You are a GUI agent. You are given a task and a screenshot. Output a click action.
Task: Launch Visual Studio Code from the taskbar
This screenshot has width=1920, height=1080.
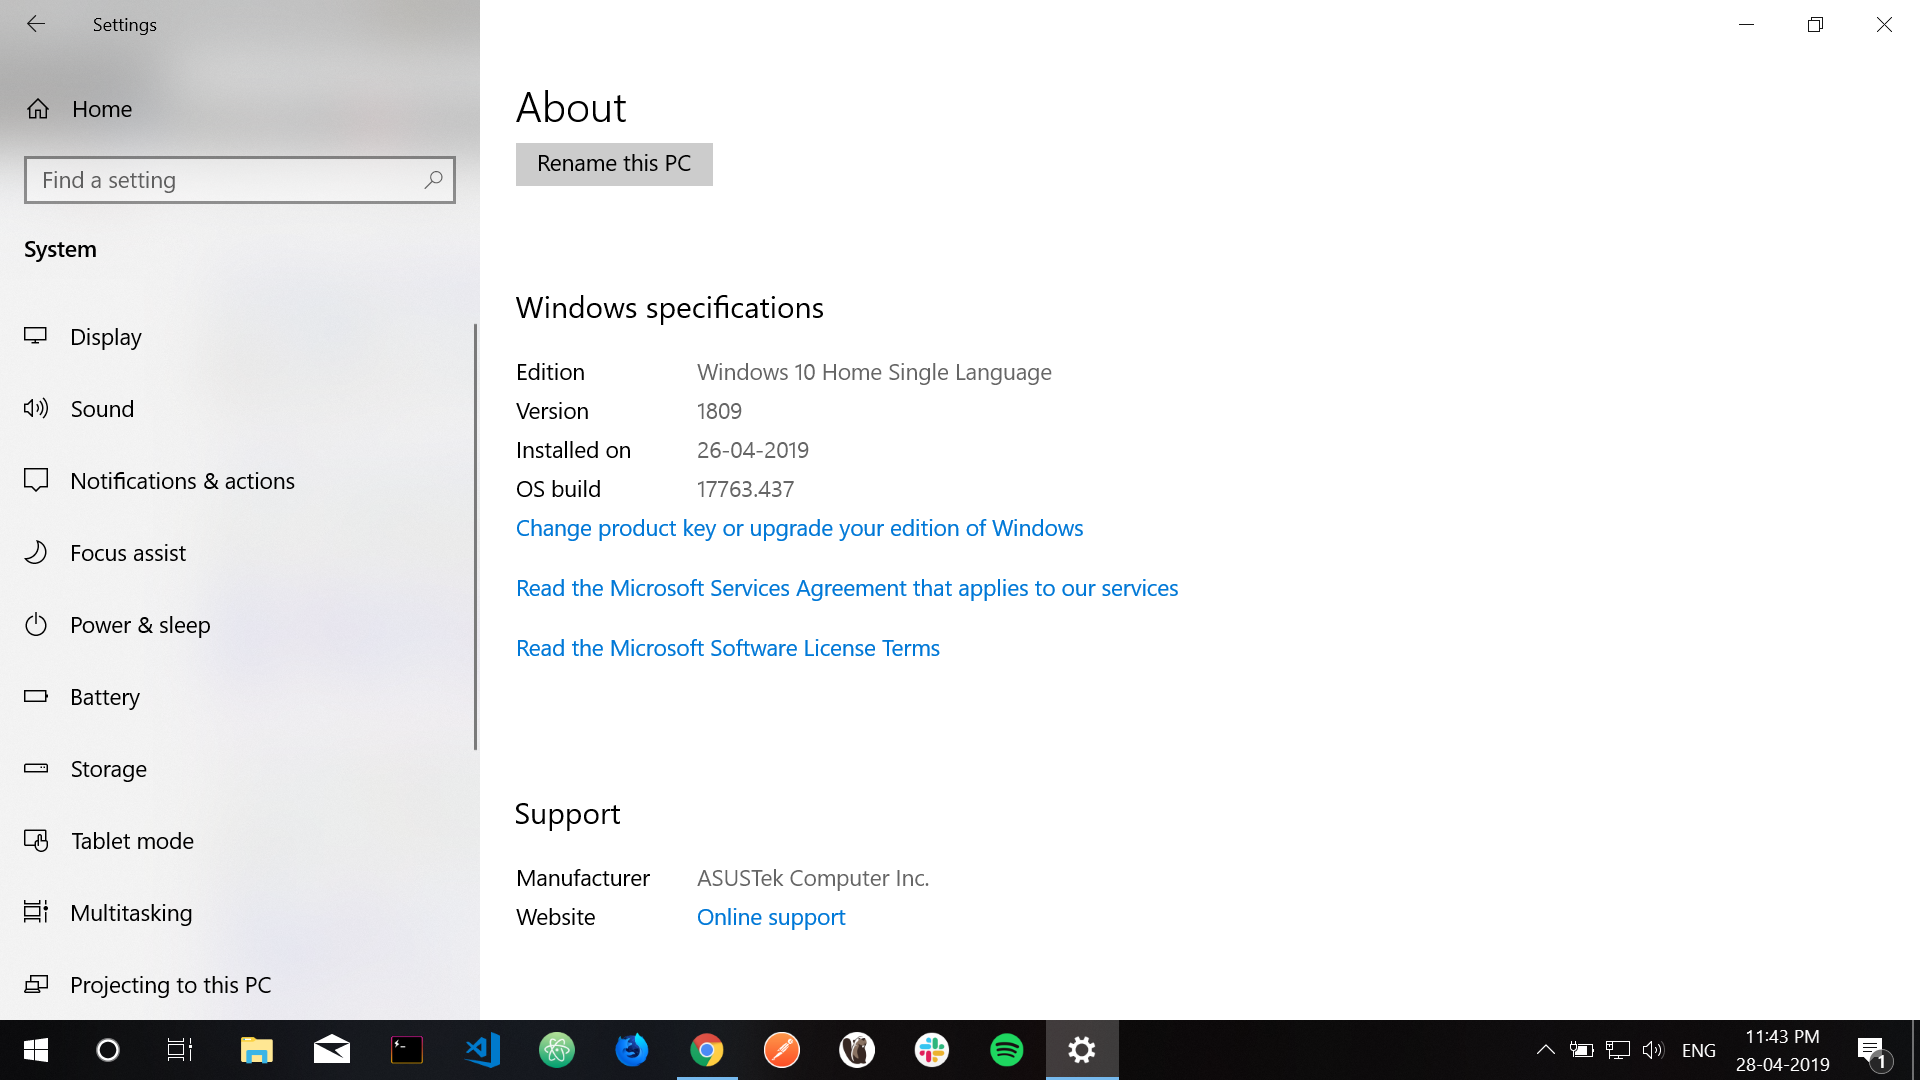pyautogui.click(x=482, y=1050)
